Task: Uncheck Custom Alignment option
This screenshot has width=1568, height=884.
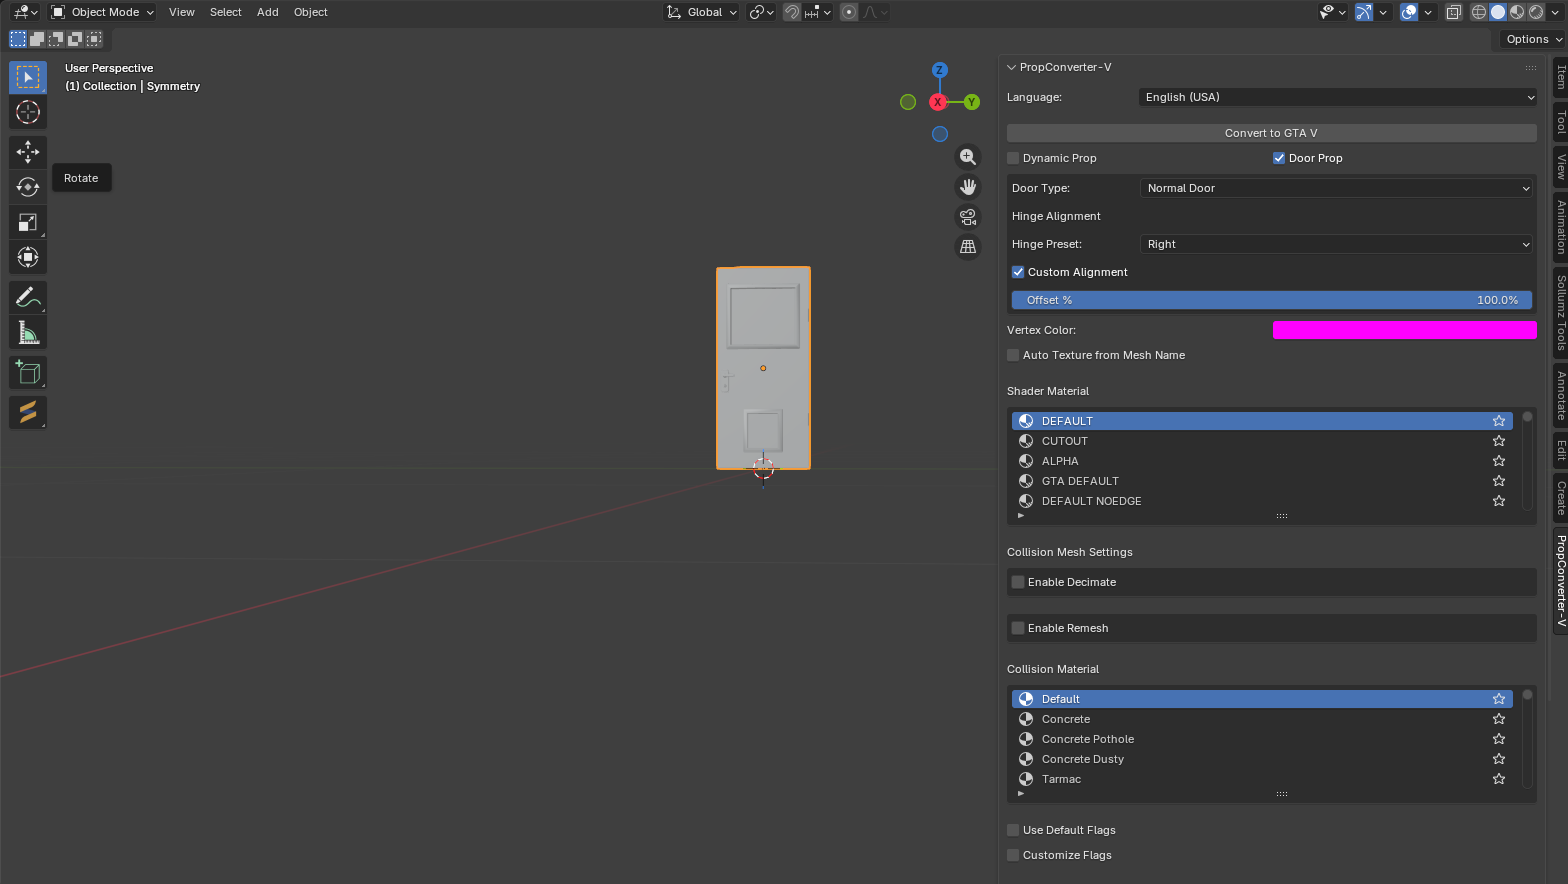Action: point(1018,272)
